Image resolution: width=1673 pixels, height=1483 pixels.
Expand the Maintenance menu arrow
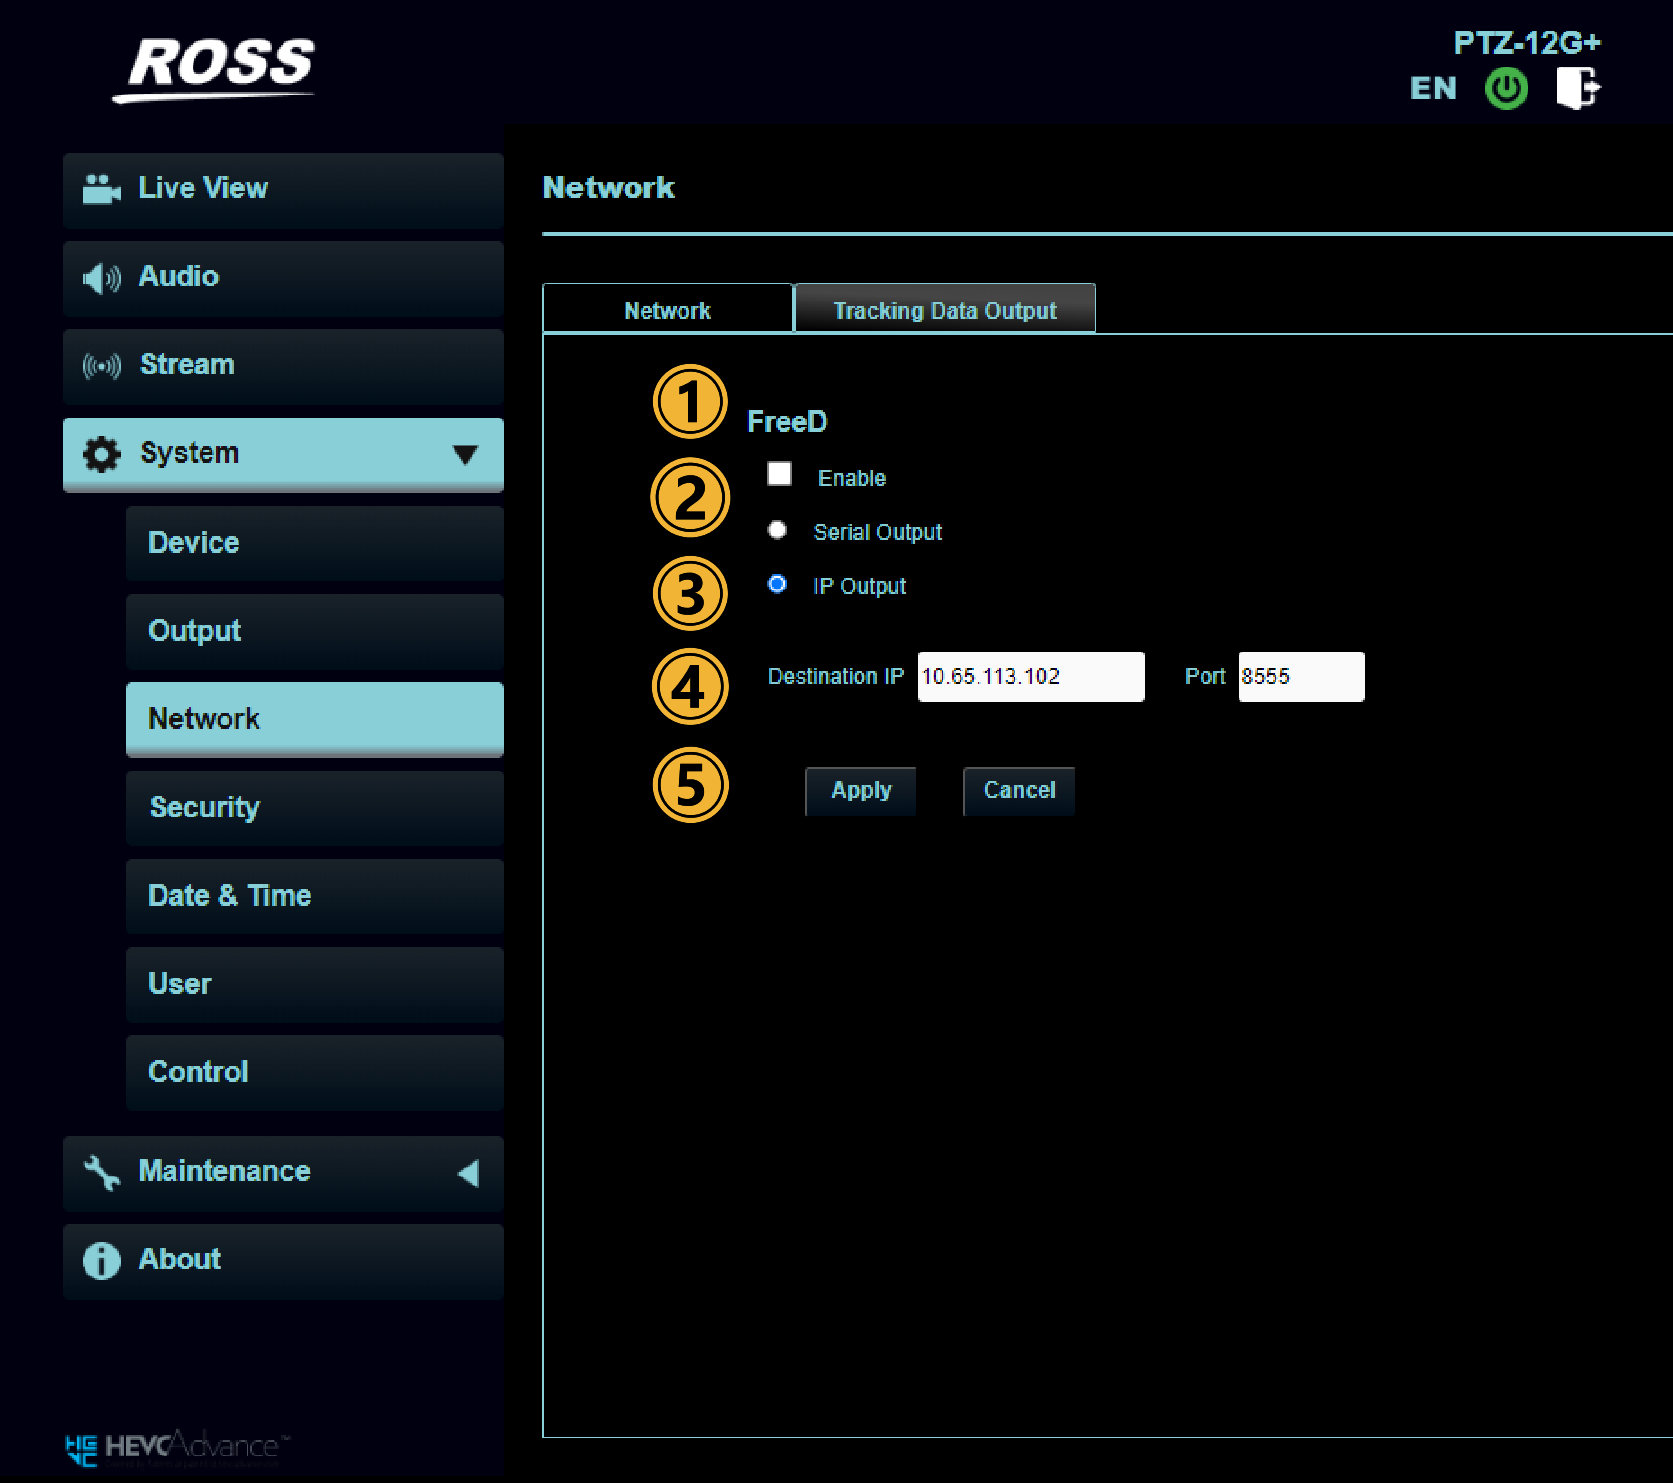point(467,1172)
